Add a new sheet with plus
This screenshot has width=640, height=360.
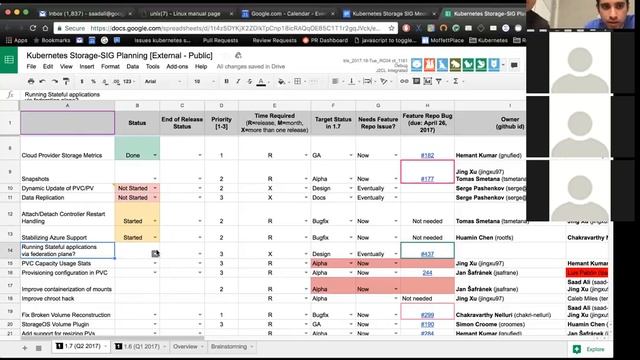pyautogui.click(x=25, y=348)
